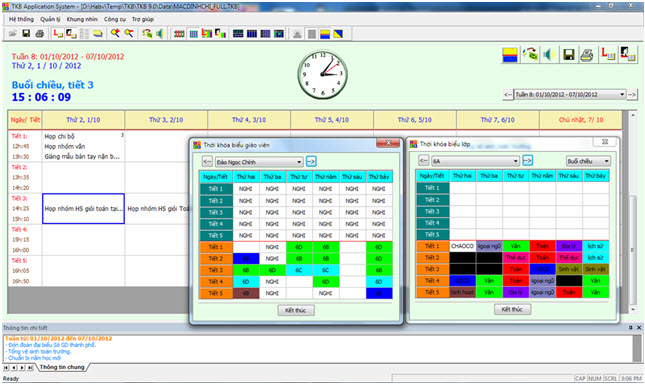Click the magnifier with red plus icon
645x384 pixels.
[x=116, y=33]
